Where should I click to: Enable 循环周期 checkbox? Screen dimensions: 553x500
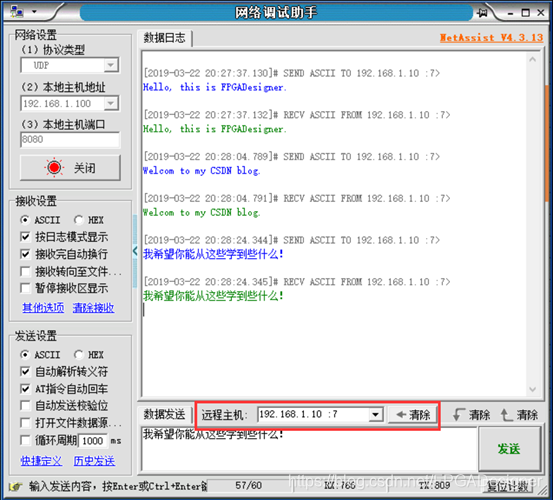25,440
